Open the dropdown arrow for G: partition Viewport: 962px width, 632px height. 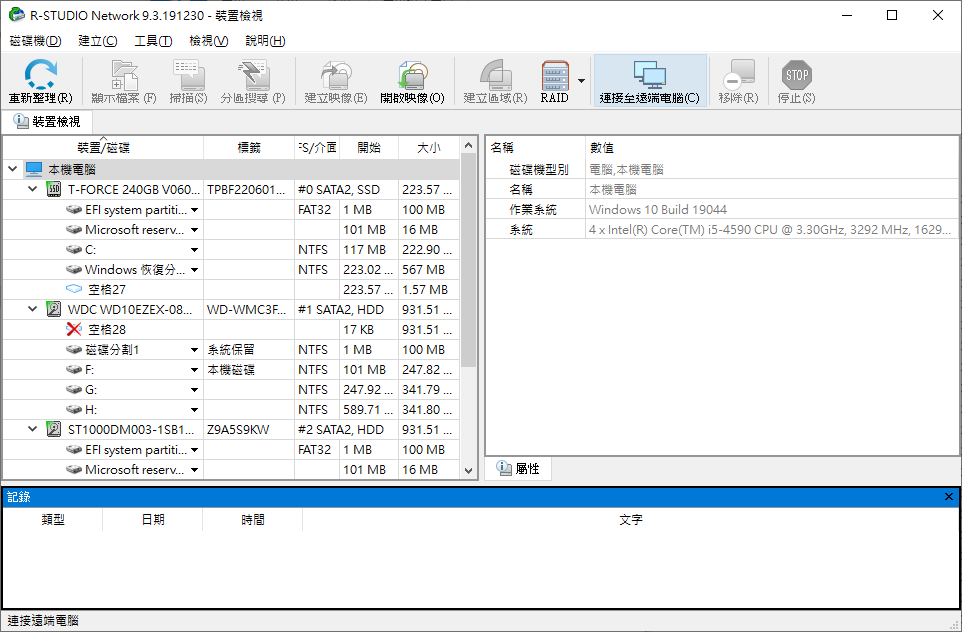[x=194, y=390]
